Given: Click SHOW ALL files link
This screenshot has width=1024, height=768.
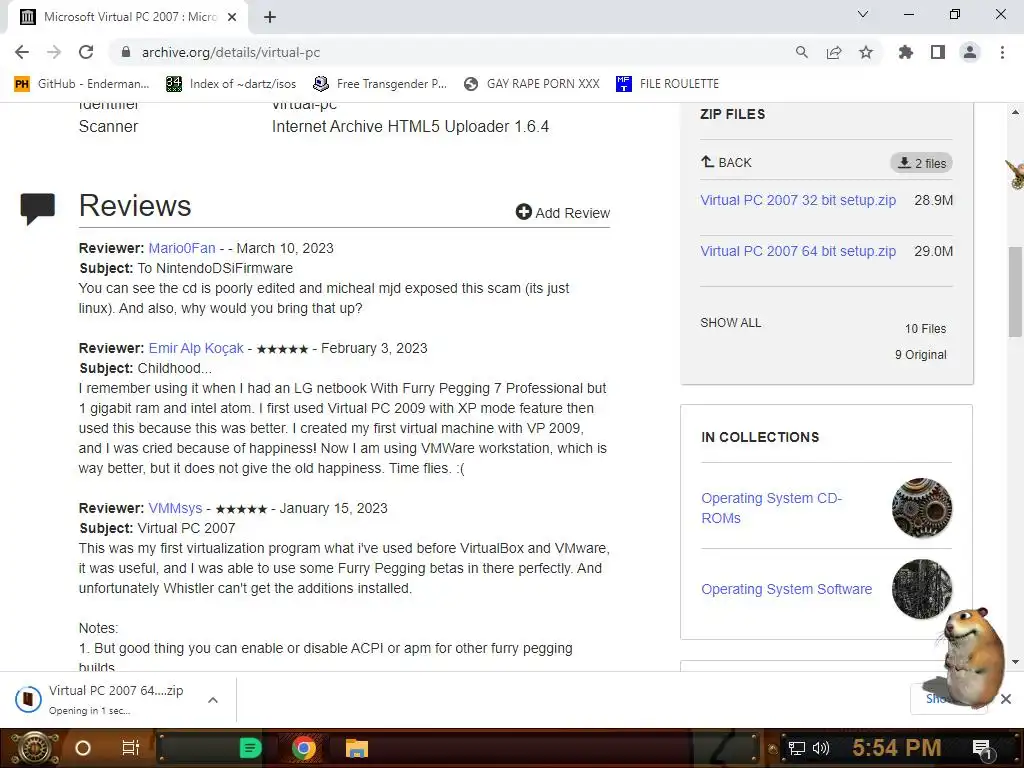Looking at the screenshot, I should [731, 323].
